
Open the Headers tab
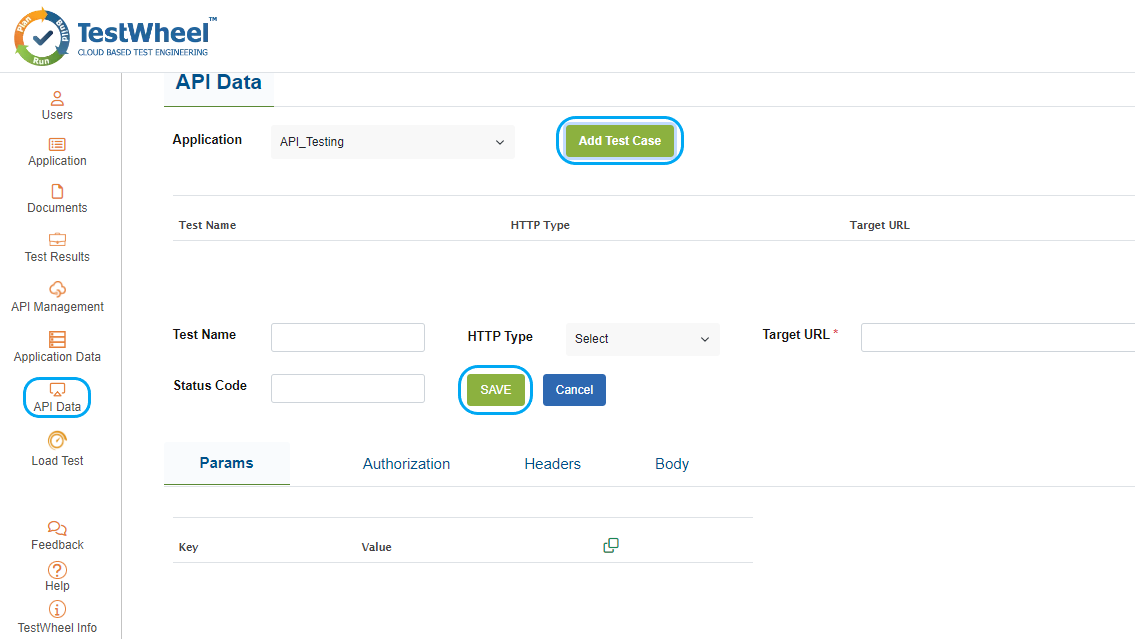point(552,463)
